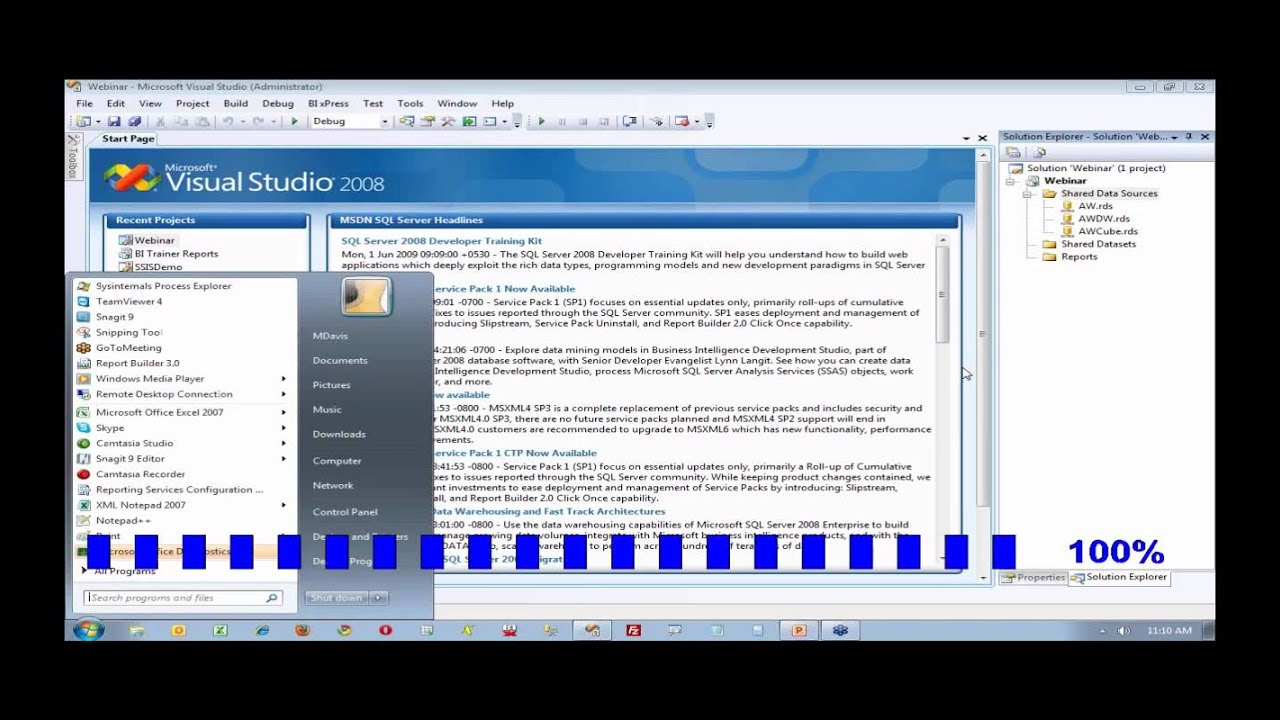Screen dimensions: 1280x720
Task: Expand the Microsoft Office Excel 2007 submenu arrow
Action: click(x=284, y=412)
